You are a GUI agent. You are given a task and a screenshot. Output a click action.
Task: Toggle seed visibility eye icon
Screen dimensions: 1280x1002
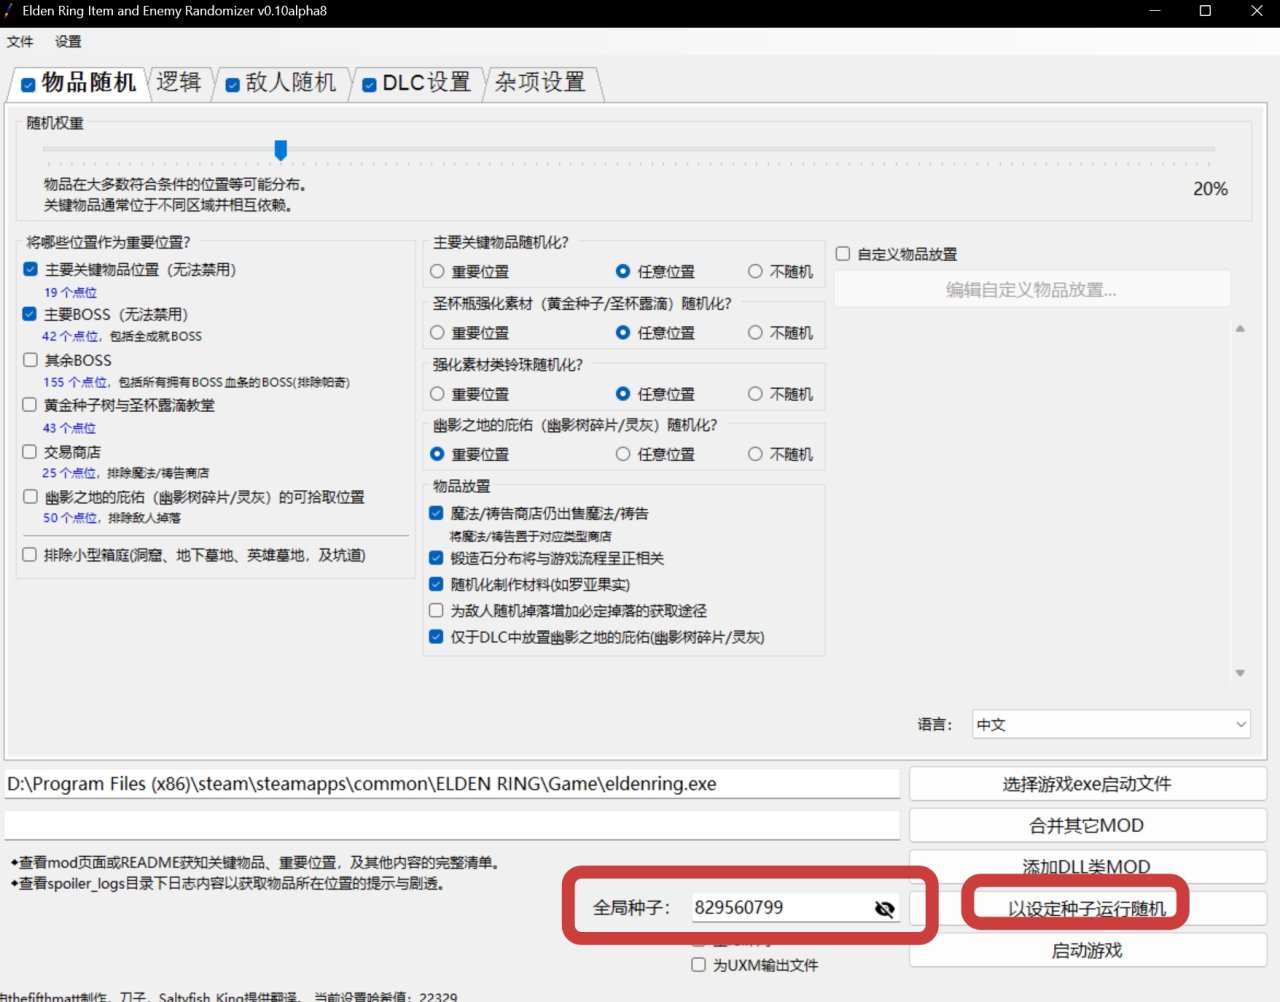884,908
